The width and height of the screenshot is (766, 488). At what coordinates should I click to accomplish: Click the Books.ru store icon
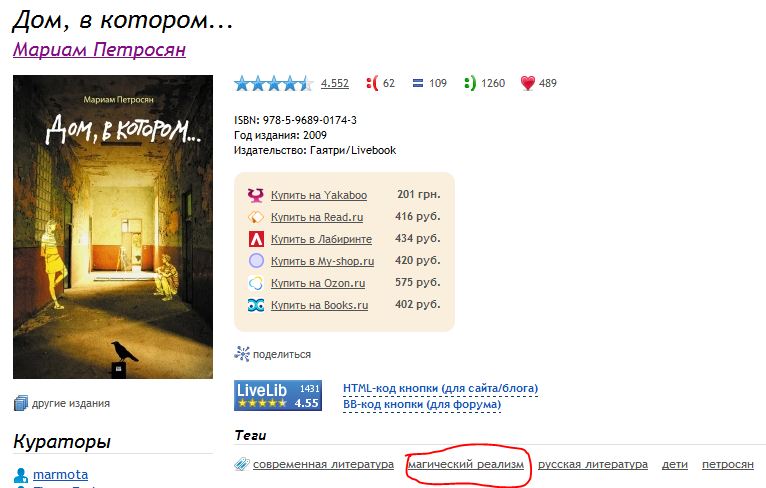(256, 305)
